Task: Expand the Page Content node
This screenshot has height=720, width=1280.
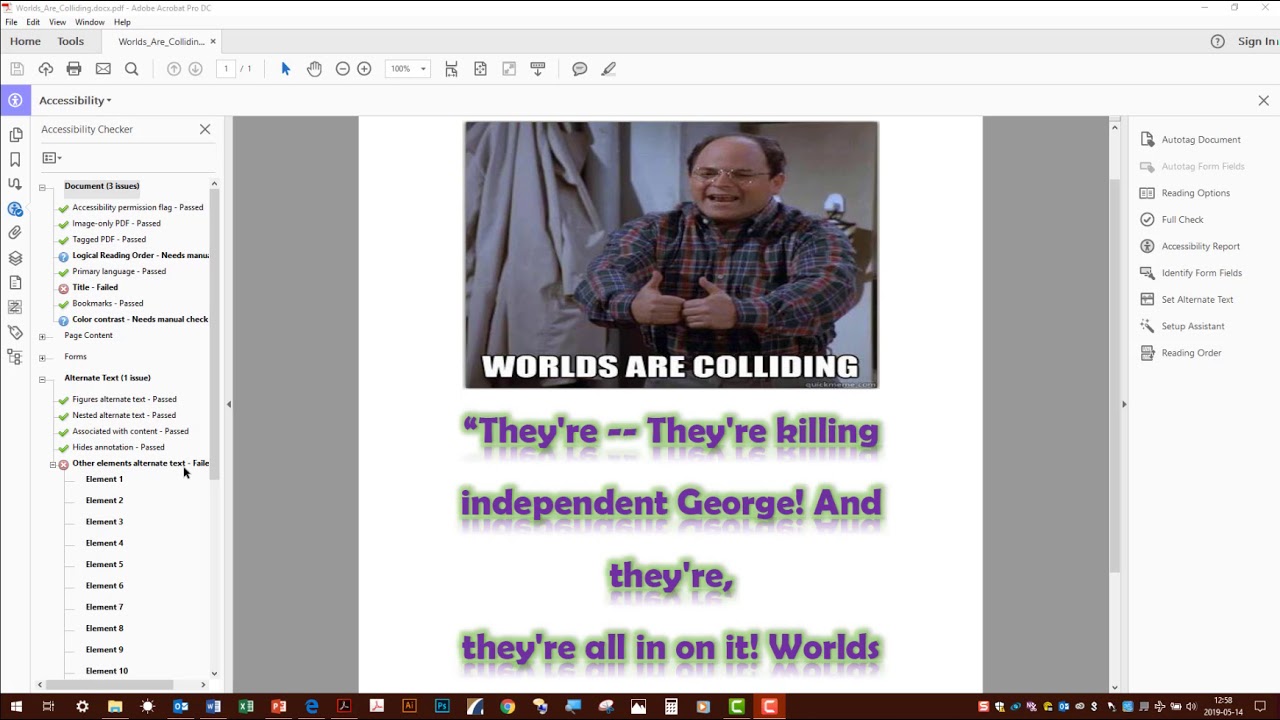Action: coord(42,336)
